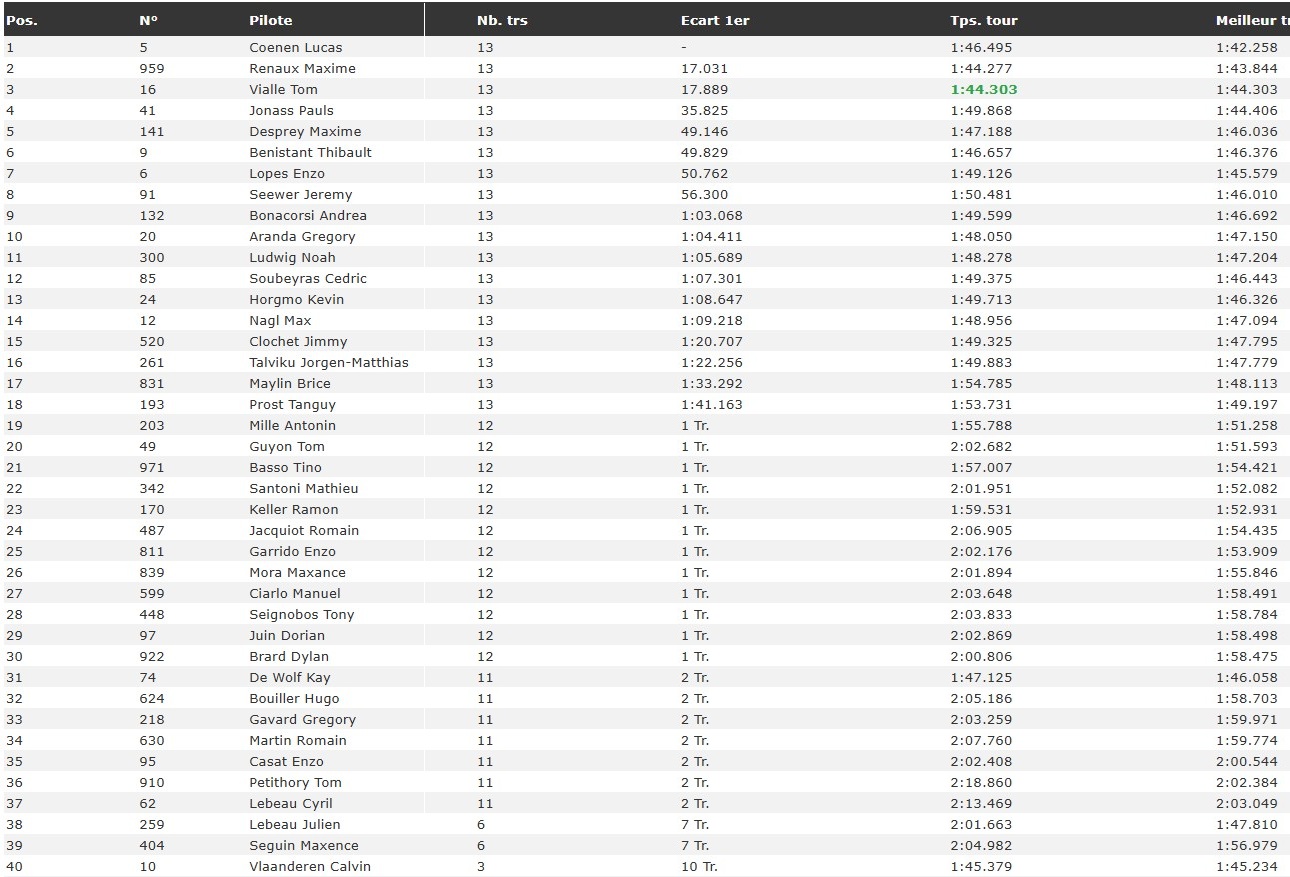Click rider Vlaanderen Calvin in last row

pos(310,867)
